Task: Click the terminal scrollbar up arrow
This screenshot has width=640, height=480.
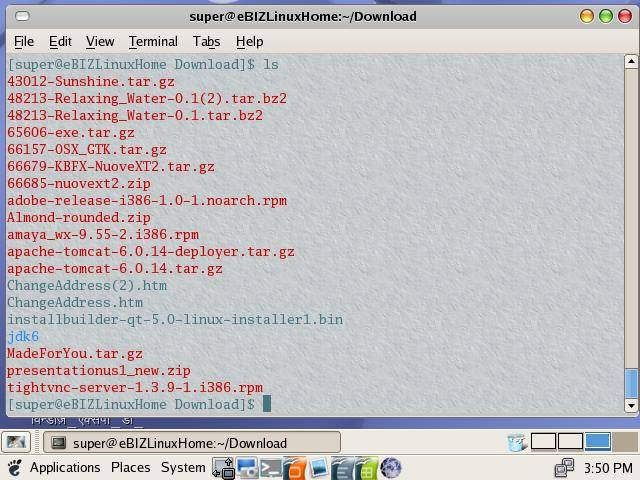Action: pyautogui.click(x=631, y=62)
